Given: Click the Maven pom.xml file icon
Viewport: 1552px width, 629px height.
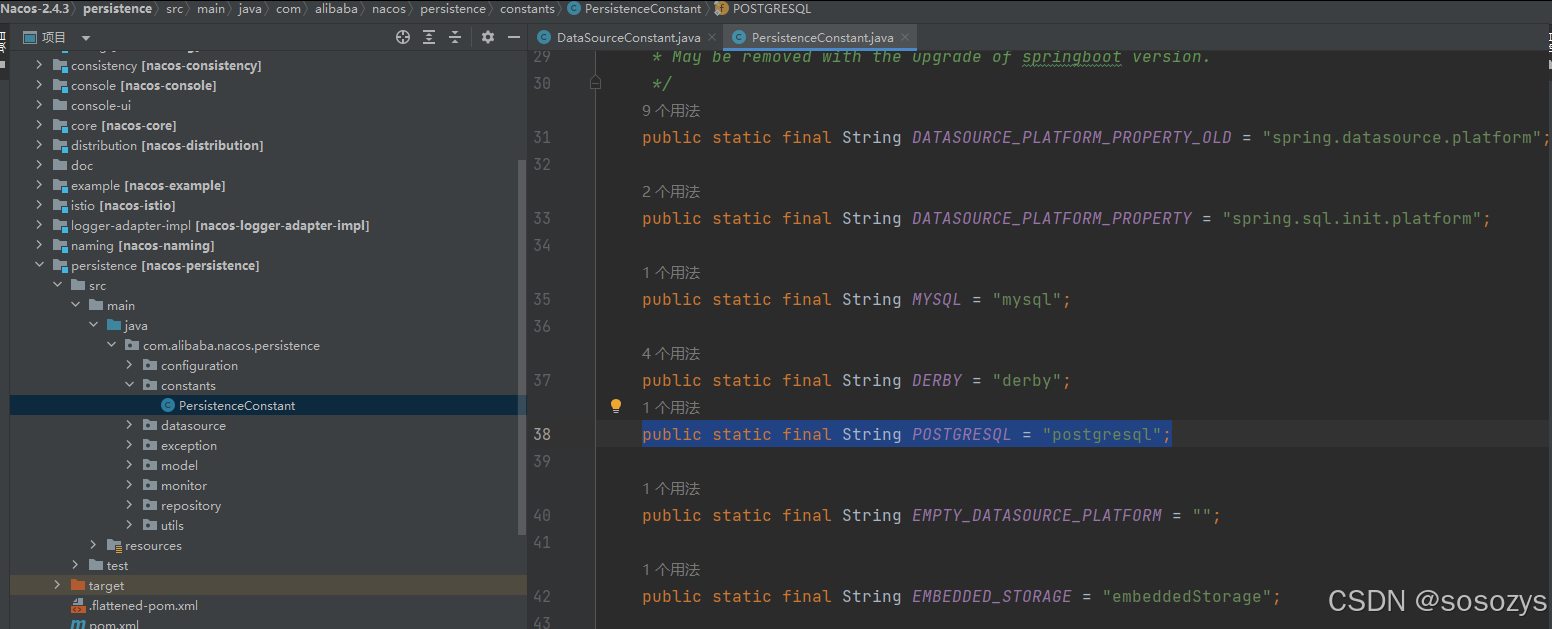Looking at the screenshot, I should pyautogui.click(x=78, y=624).
